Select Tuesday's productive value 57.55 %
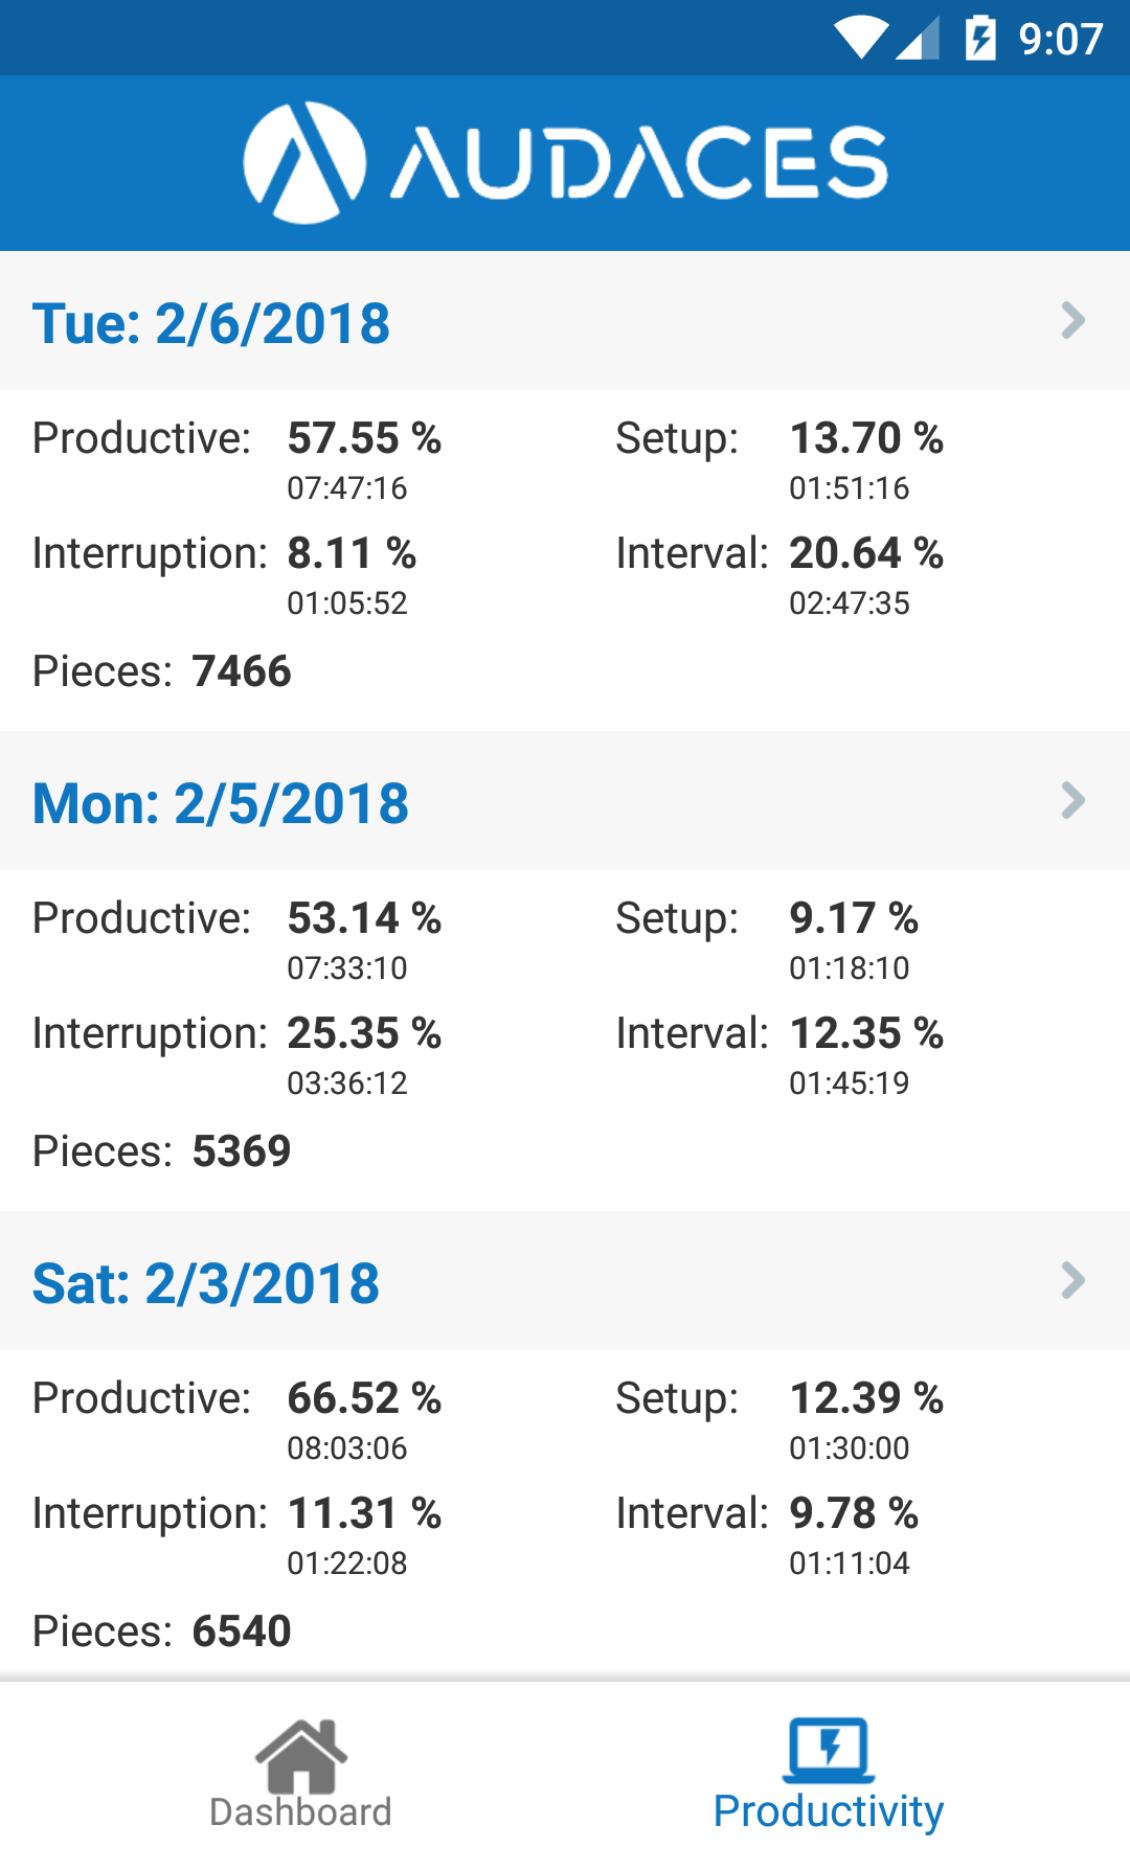 pos(364,438)
